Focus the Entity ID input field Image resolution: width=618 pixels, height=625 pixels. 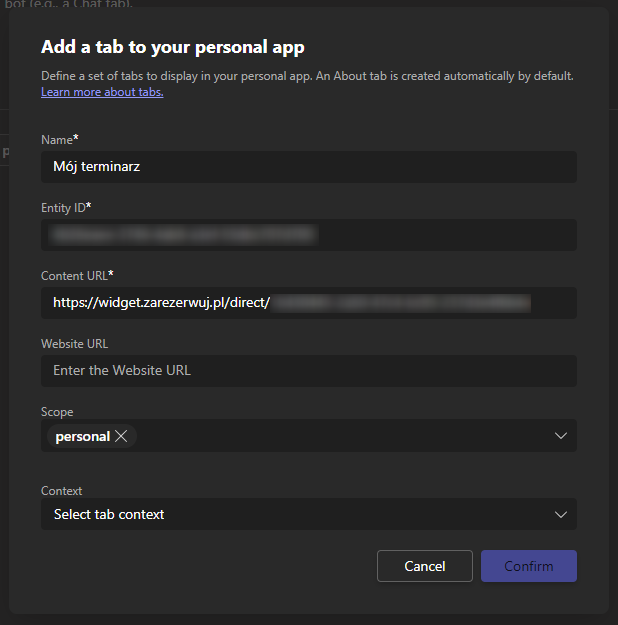[308, 235]
